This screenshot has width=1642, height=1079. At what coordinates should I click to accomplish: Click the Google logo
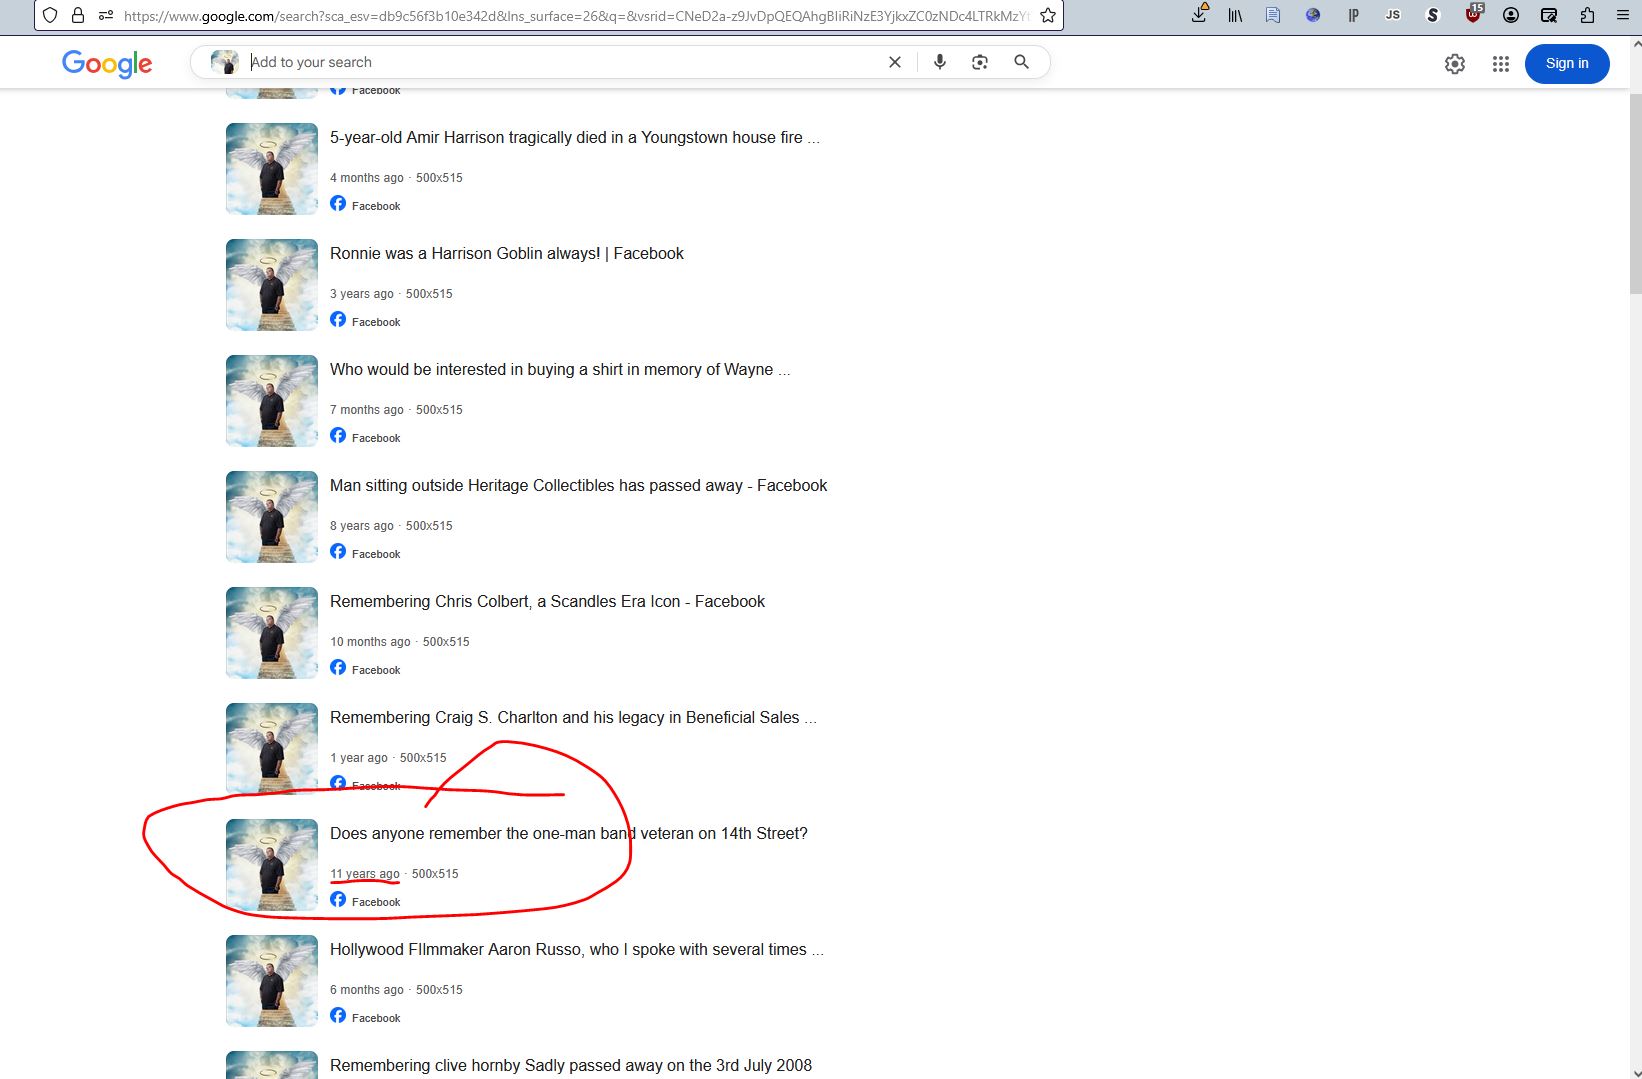(107, 63)
